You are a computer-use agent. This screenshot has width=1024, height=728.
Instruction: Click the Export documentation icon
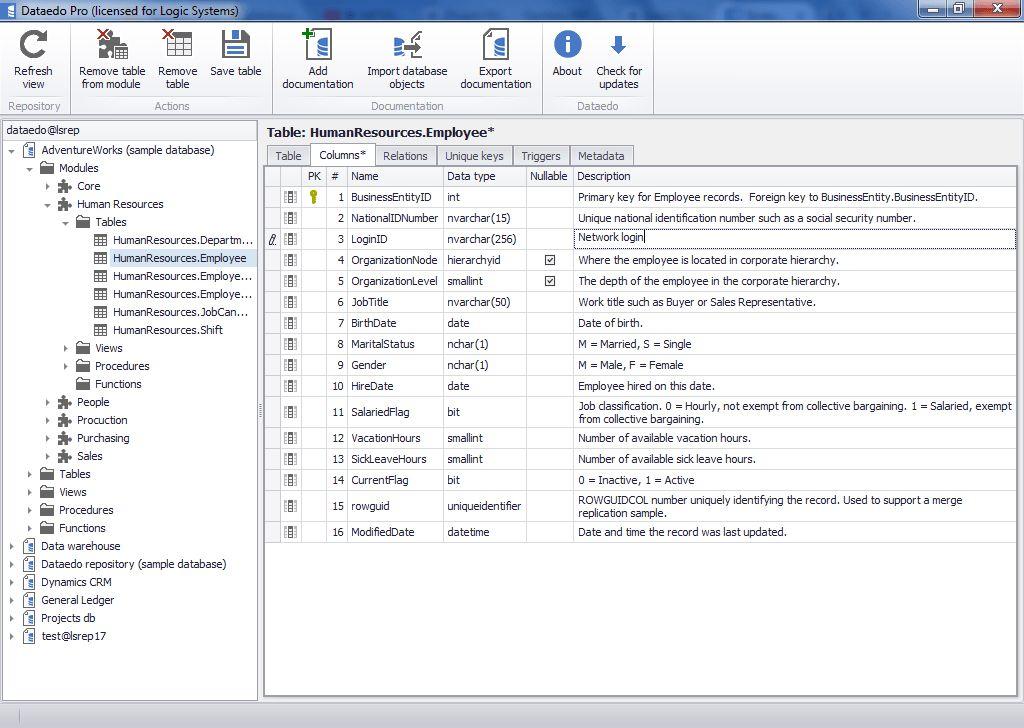(496, 44)
